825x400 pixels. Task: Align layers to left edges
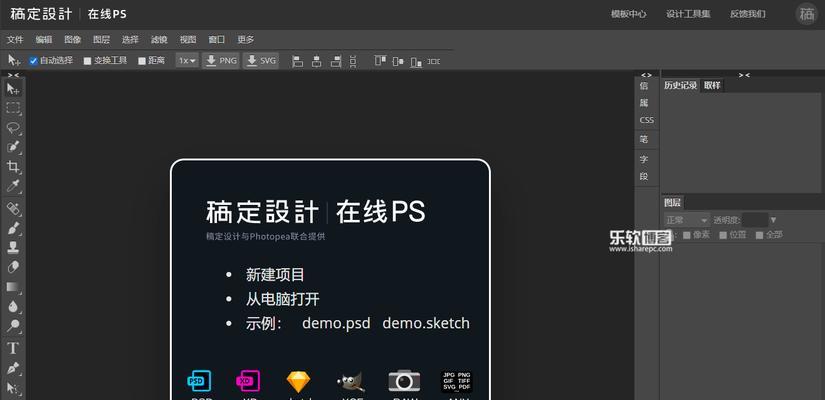click(x=298, y=61)
